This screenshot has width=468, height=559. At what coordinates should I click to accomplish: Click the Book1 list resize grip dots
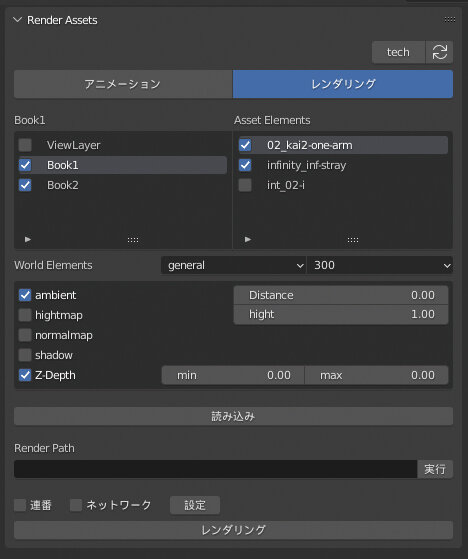pos(133,240)
